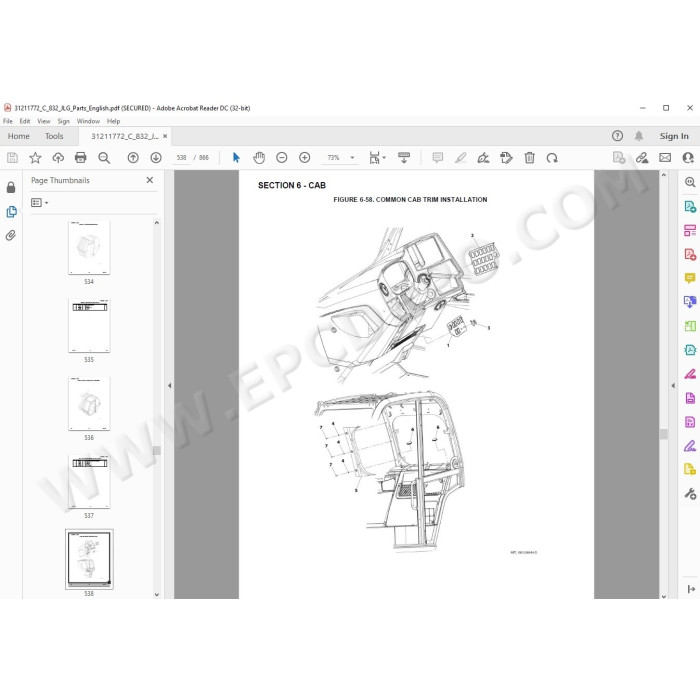
Task: Click the share link icon
Action: (x=642, y=158)
